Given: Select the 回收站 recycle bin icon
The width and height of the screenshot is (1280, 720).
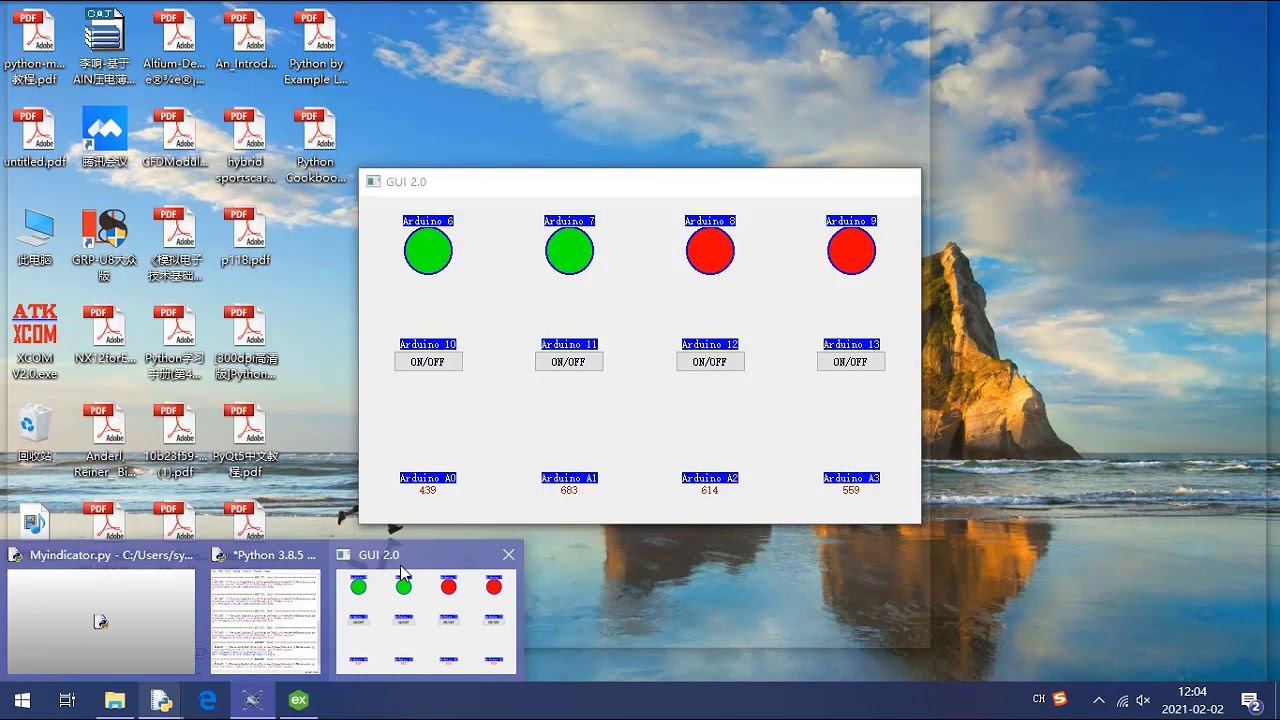Looking at the screenshot, I should point(34,432).
